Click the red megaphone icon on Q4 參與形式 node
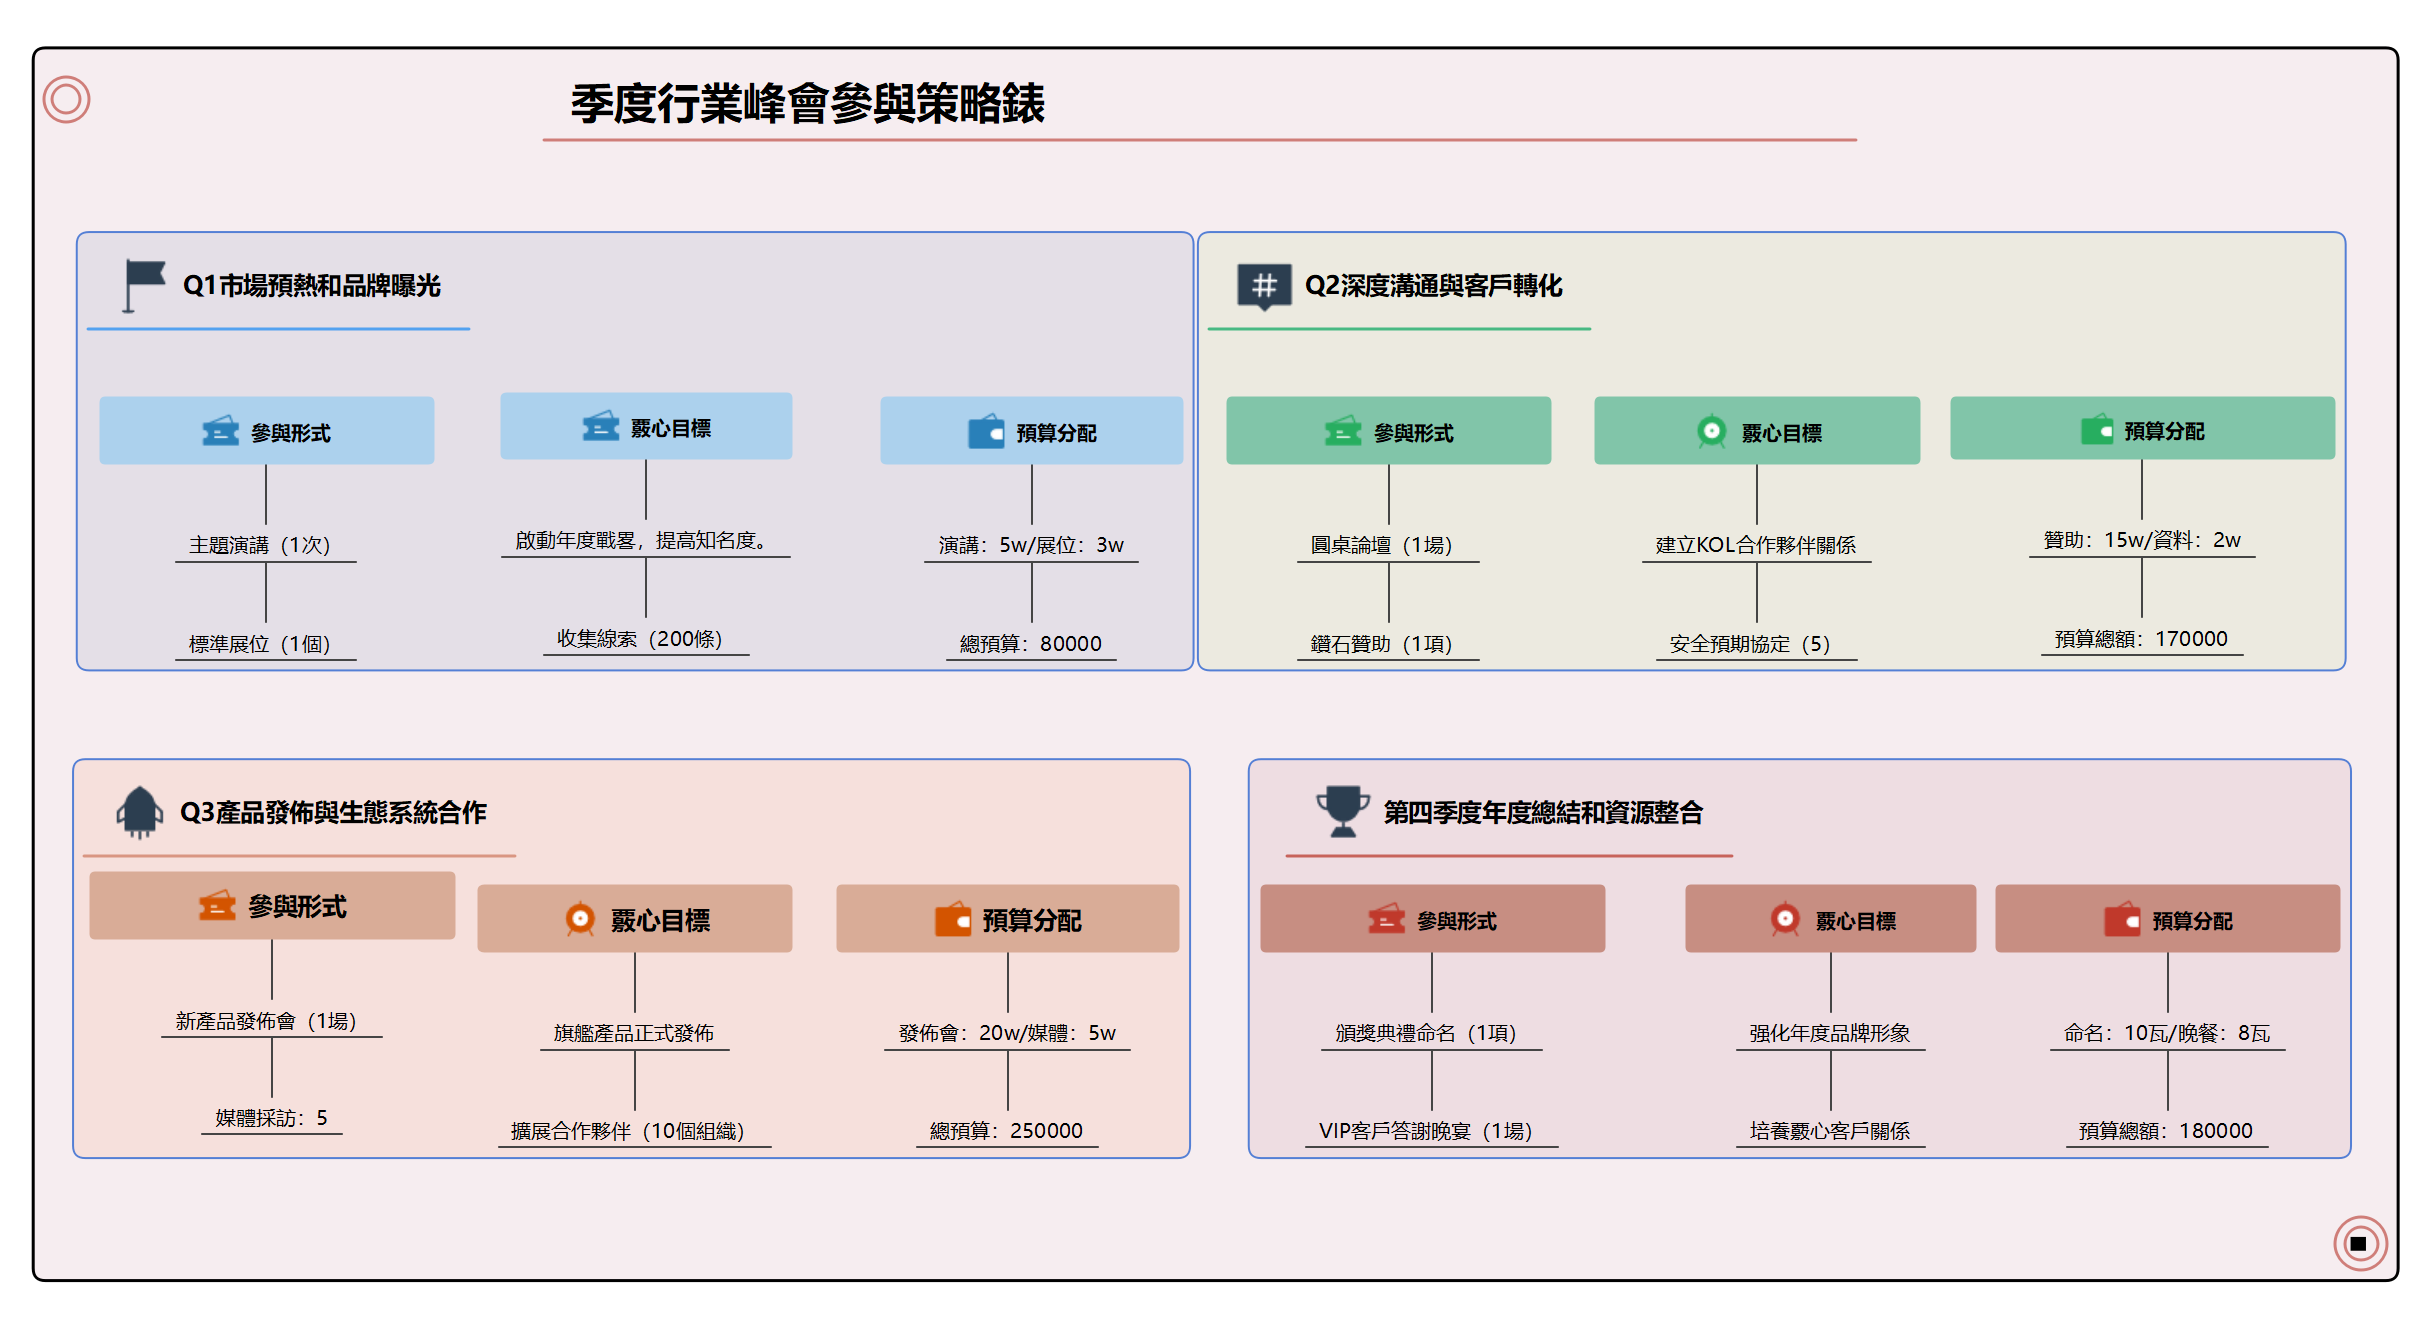 click(x=1389, y=919)
